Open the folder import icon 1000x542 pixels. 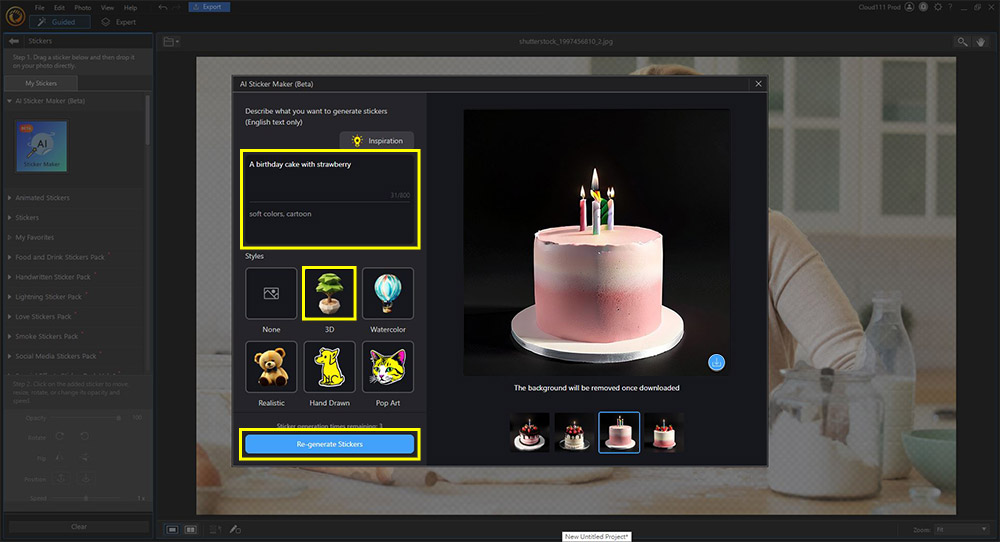pyautogui.click(x=171, y=41)
